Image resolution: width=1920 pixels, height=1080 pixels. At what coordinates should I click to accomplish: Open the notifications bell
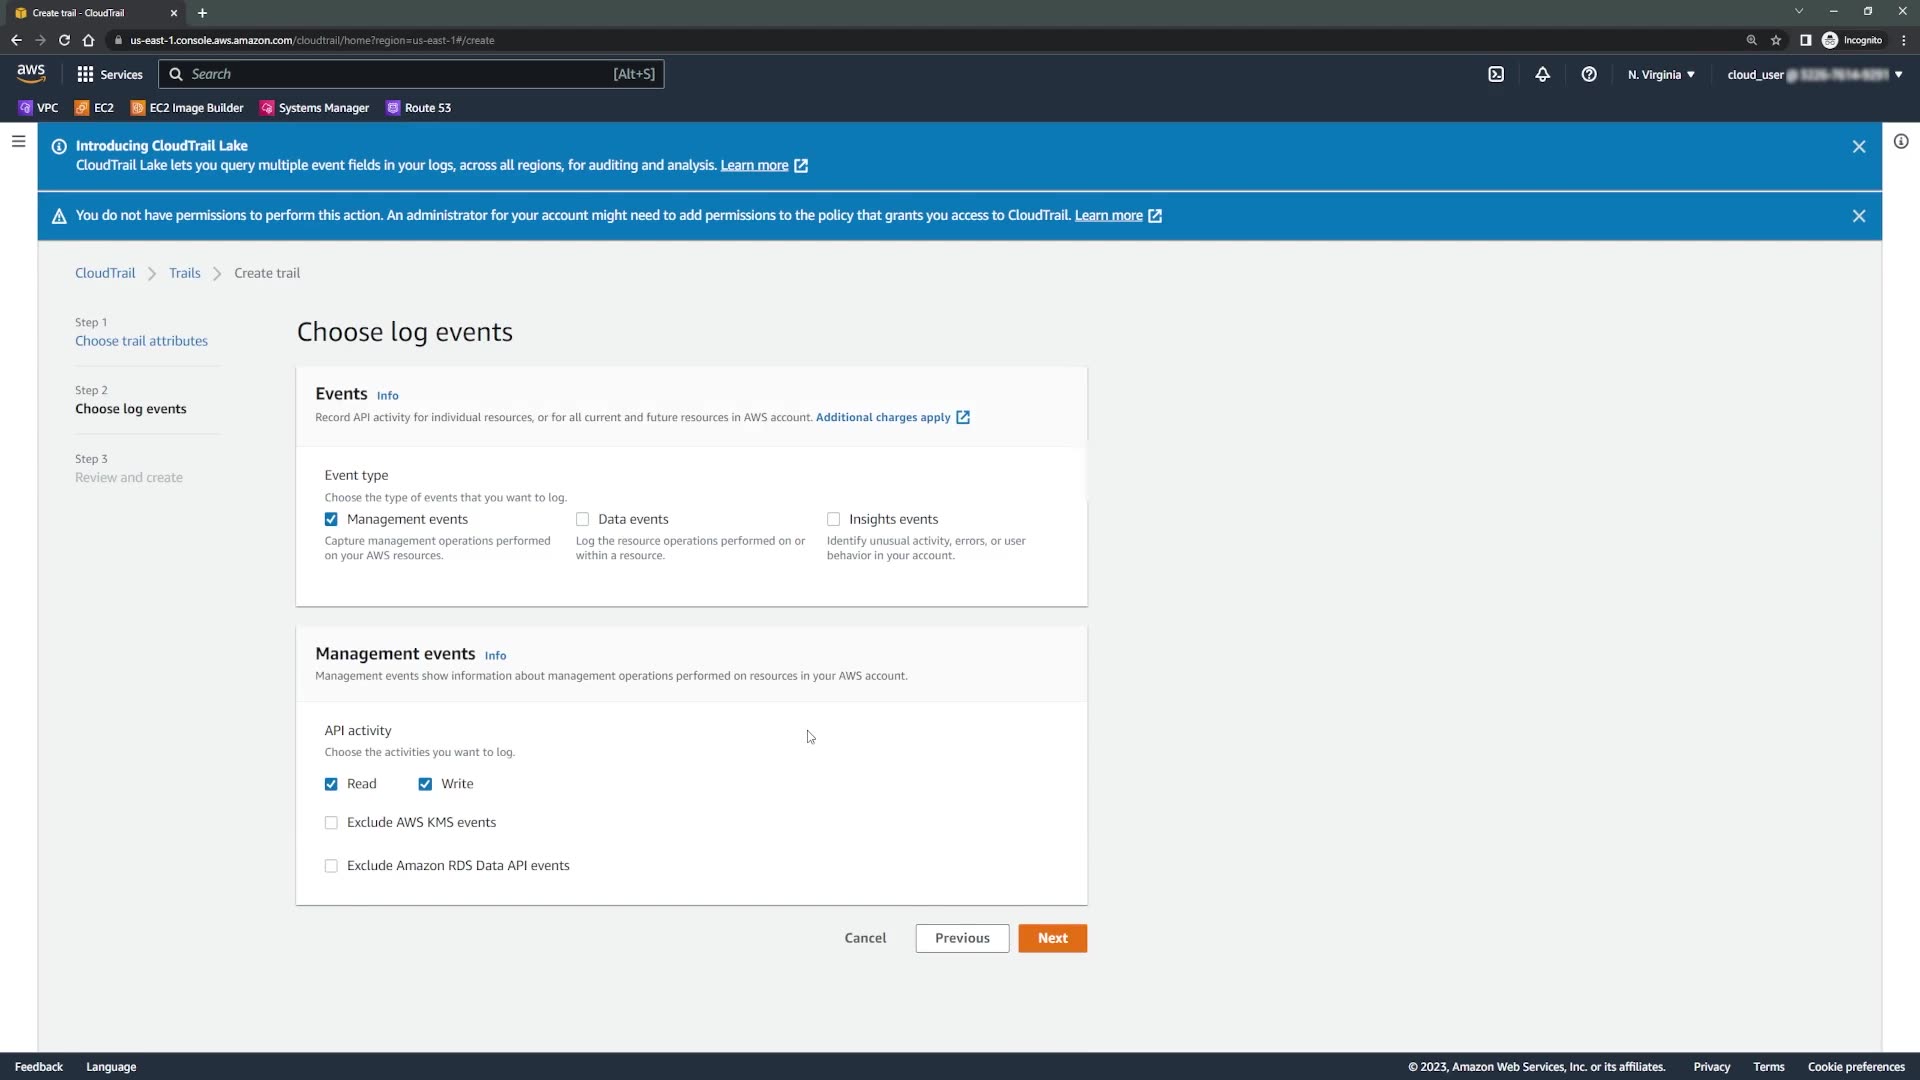pyautogui.click(x=1542, y=74)
